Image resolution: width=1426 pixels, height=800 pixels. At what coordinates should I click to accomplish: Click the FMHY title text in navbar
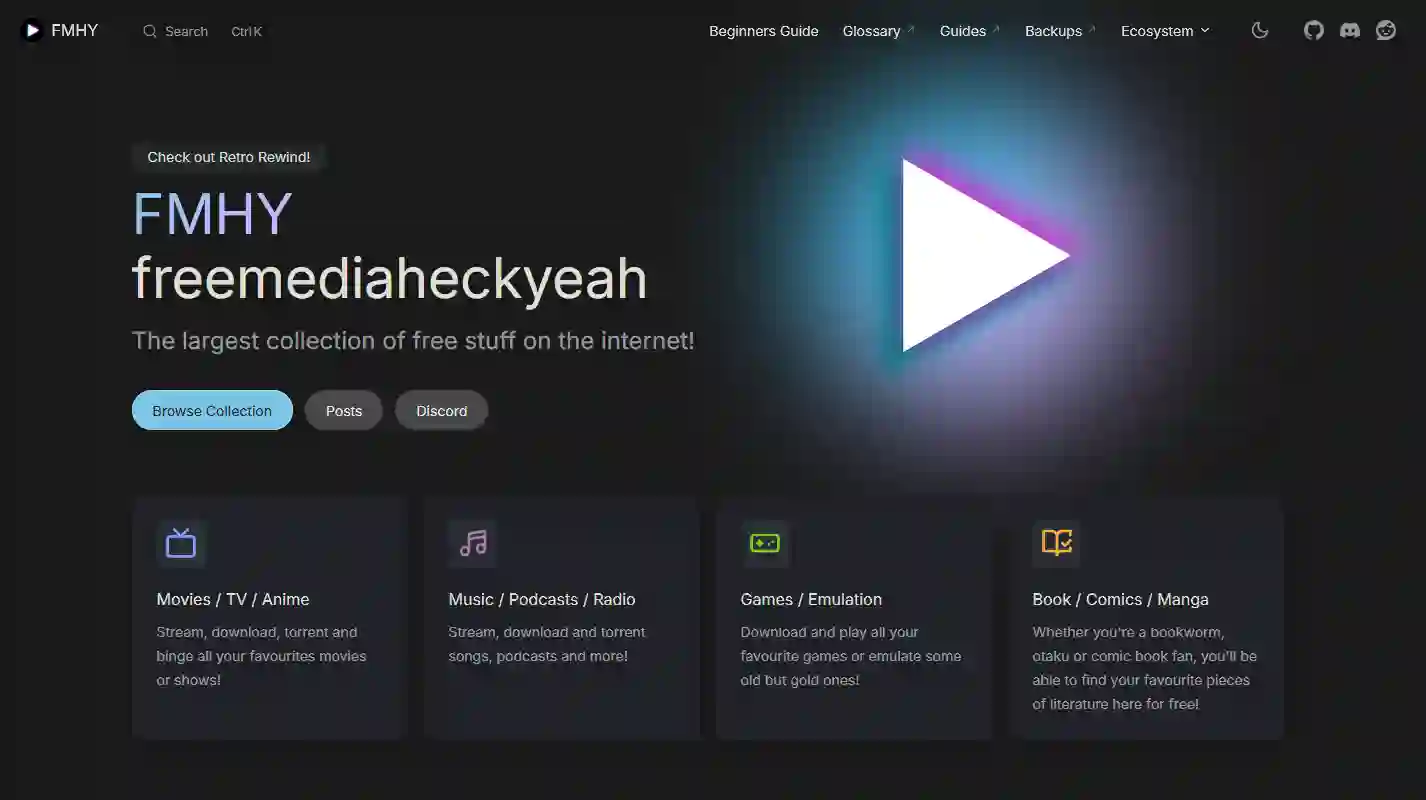(x=75, y=31)
